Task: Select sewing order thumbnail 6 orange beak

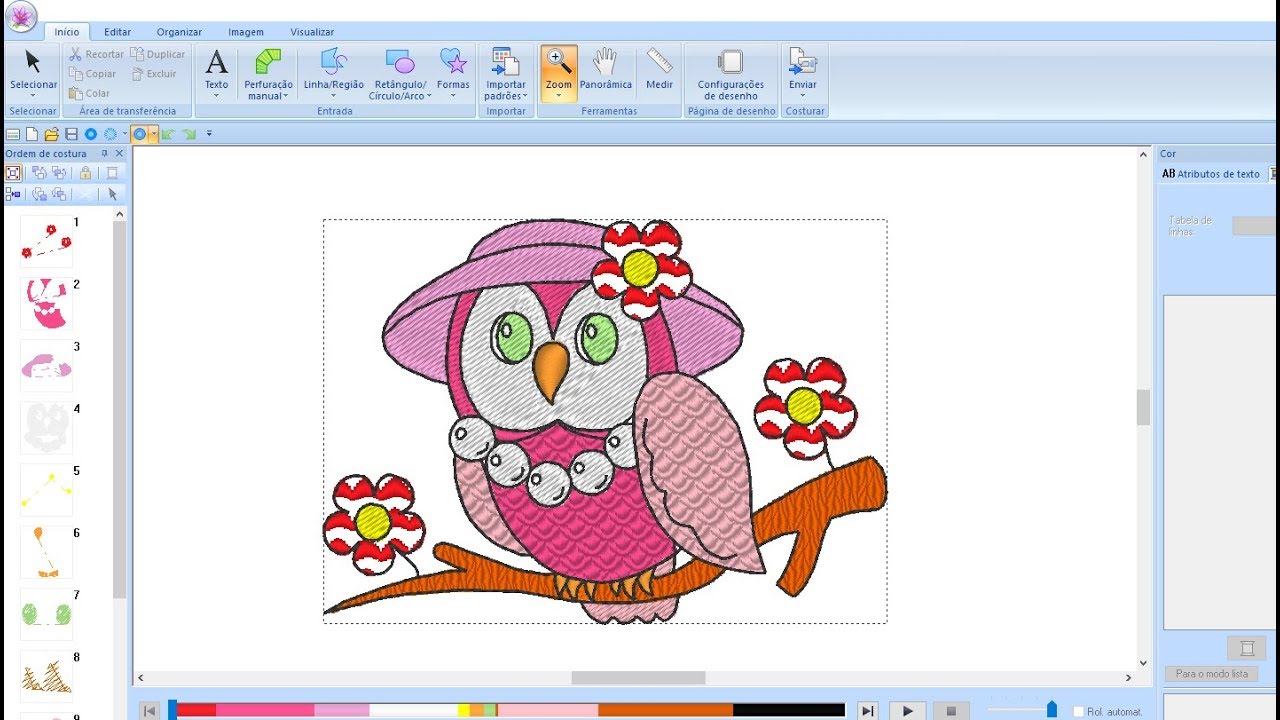Action: [46, 552]
